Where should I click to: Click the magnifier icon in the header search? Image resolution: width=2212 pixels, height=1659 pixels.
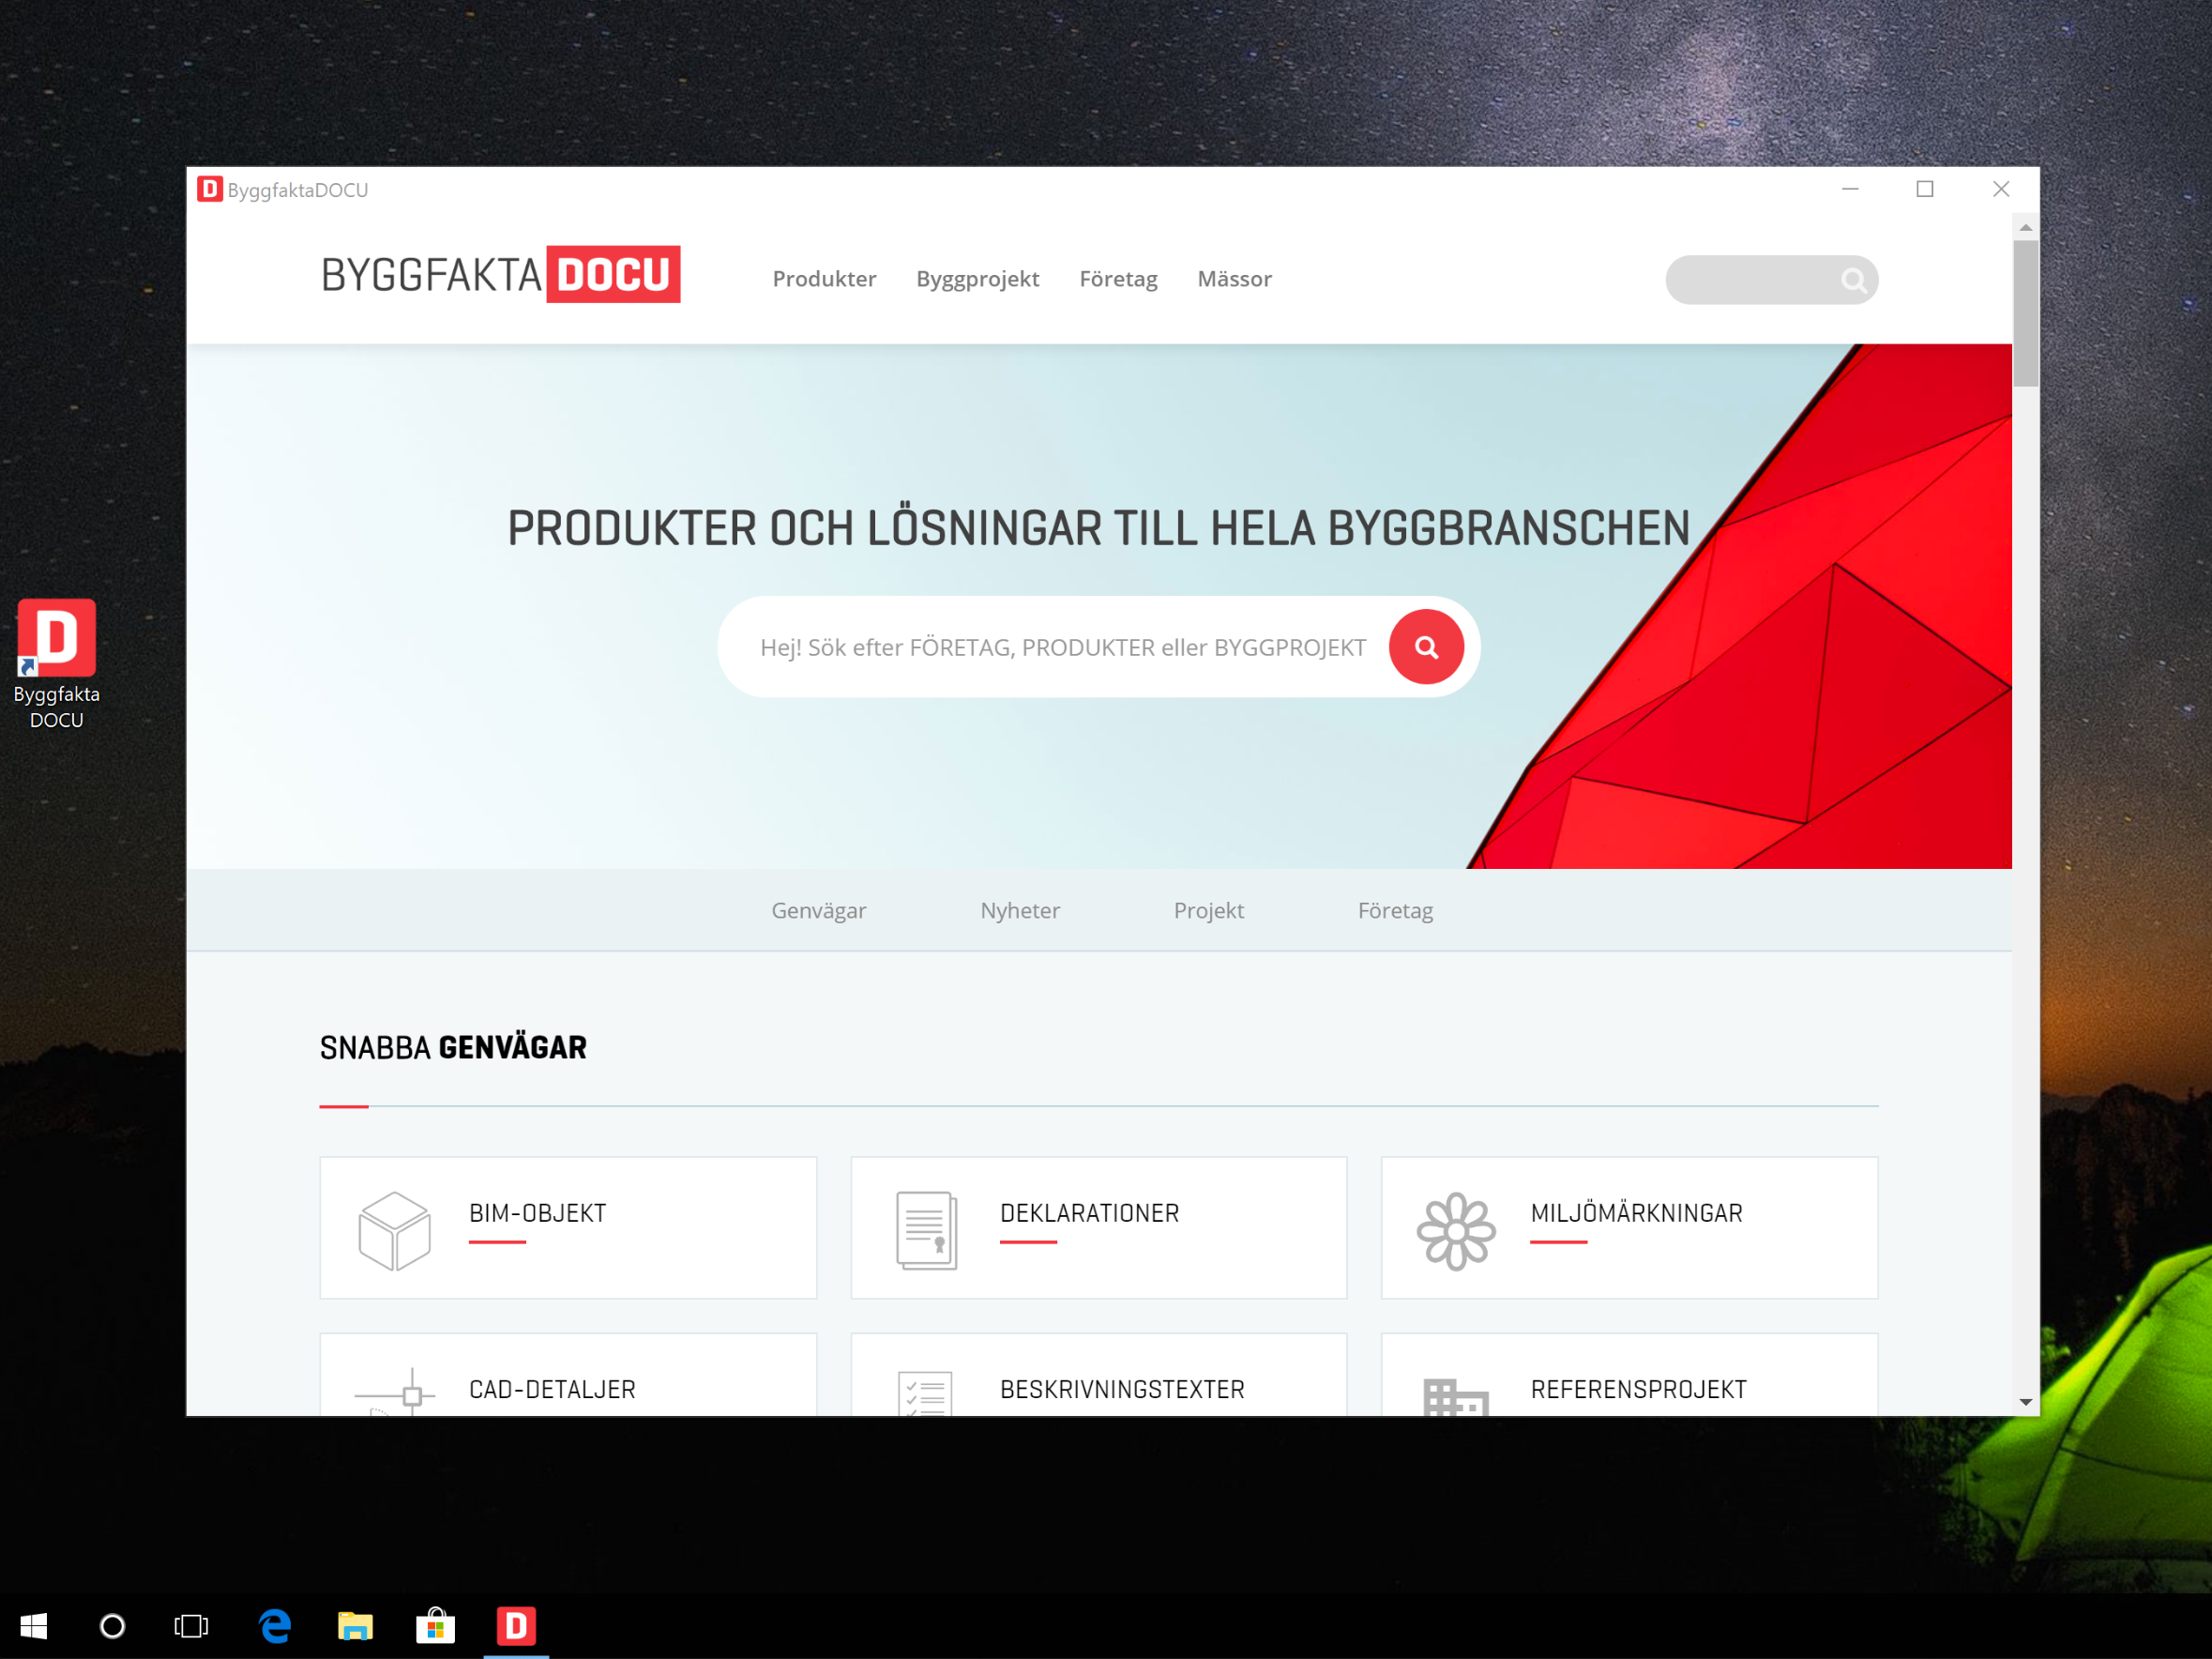[x=1853, y=280]
